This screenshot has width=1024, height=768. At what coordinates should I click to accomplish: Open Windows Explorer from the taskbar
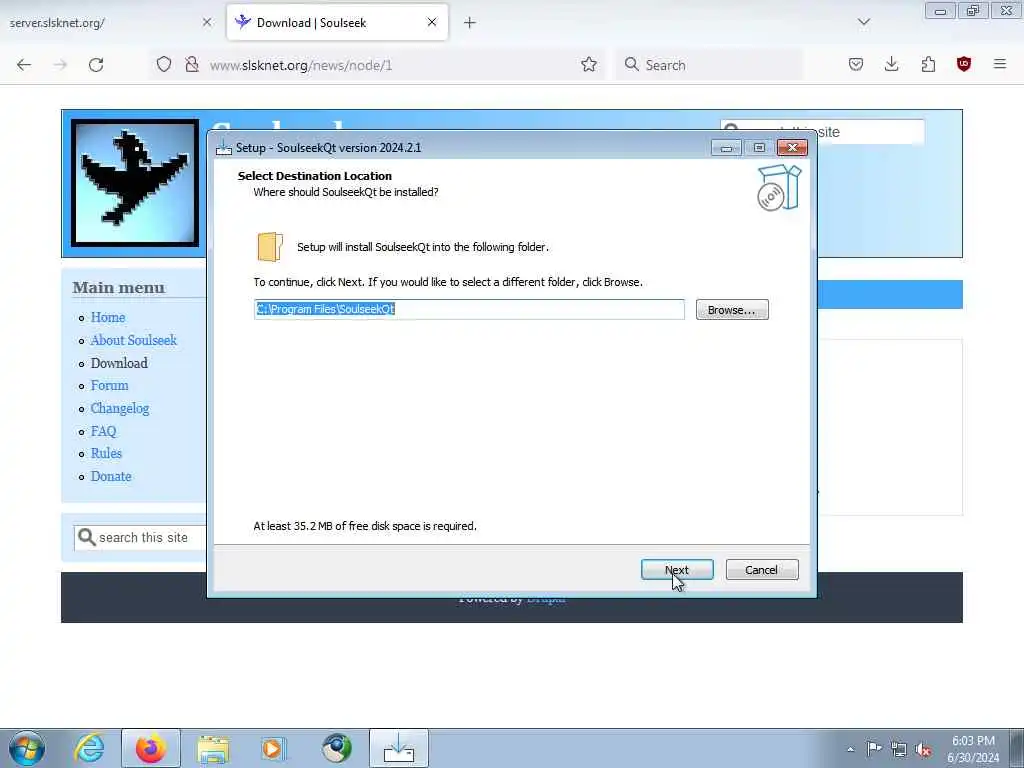pos(213,748)
